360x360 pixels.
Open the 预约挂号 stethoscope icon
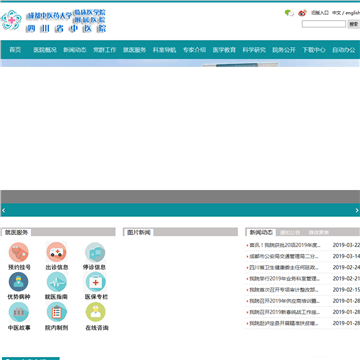[x=19, y=252]
